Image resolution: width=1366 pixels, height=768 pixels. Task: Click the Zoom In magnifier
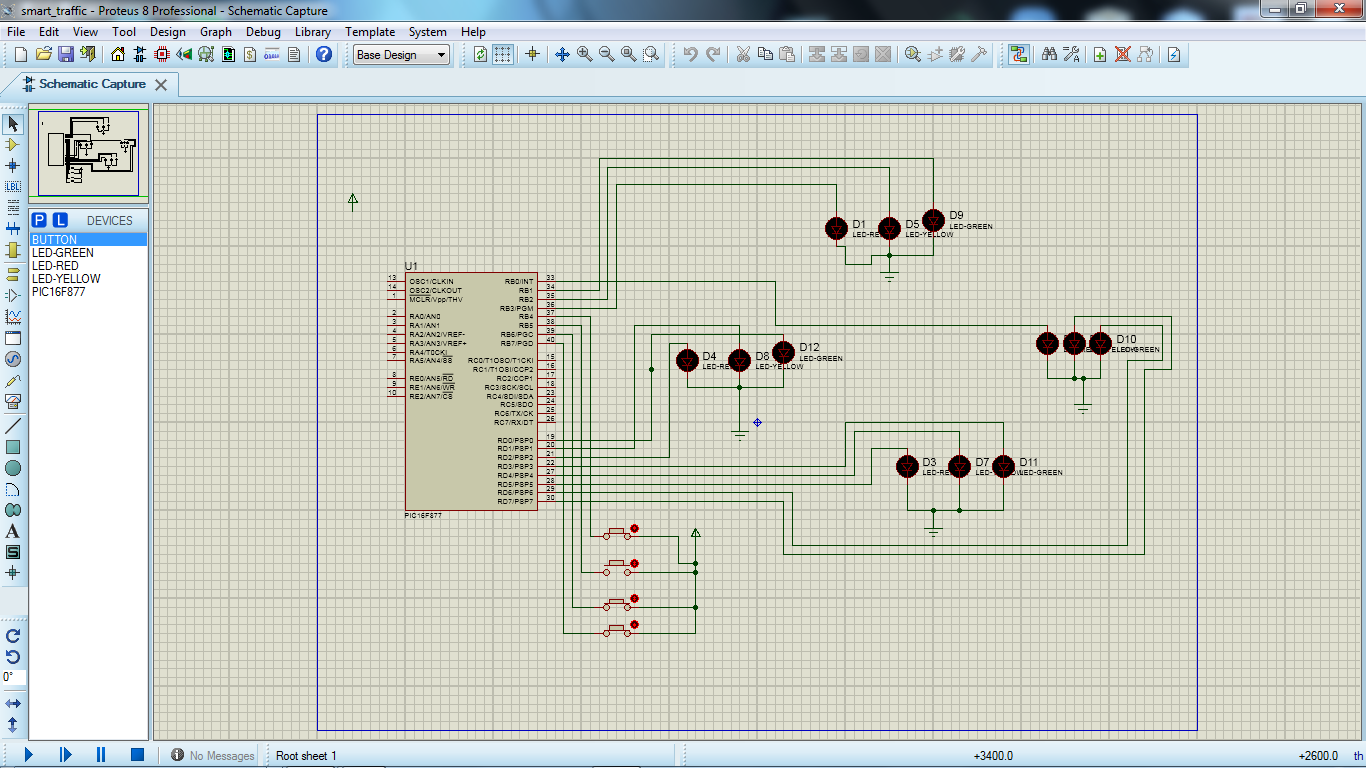coord(584,54)
